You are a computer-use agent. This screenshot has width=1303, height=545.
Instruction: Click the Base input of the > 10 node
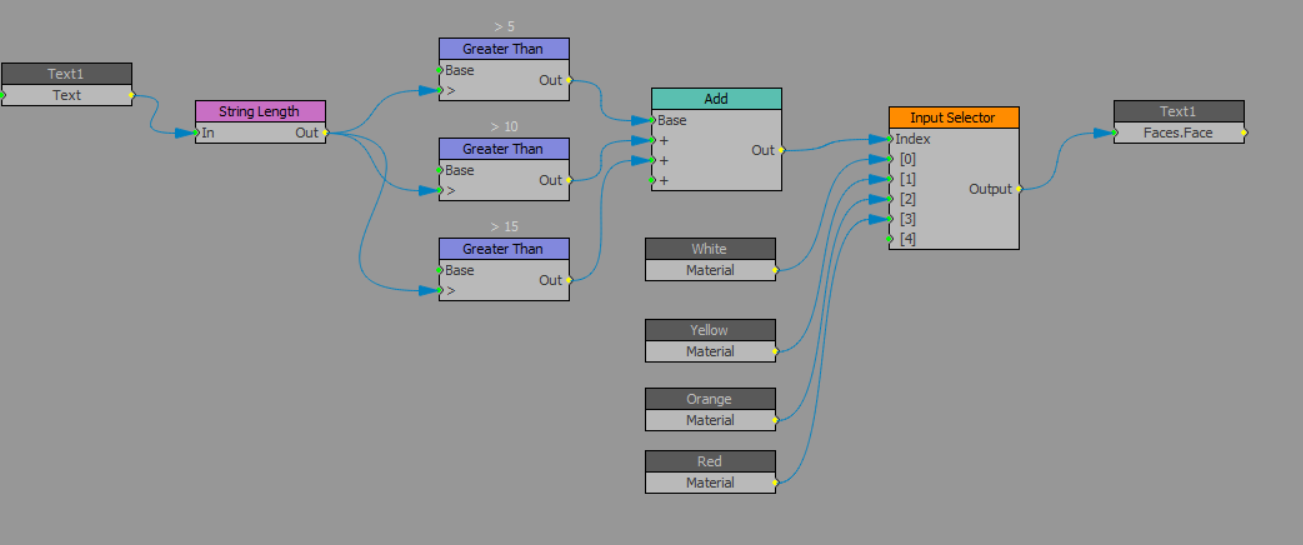pyautogui.click(x=440, y=170)
